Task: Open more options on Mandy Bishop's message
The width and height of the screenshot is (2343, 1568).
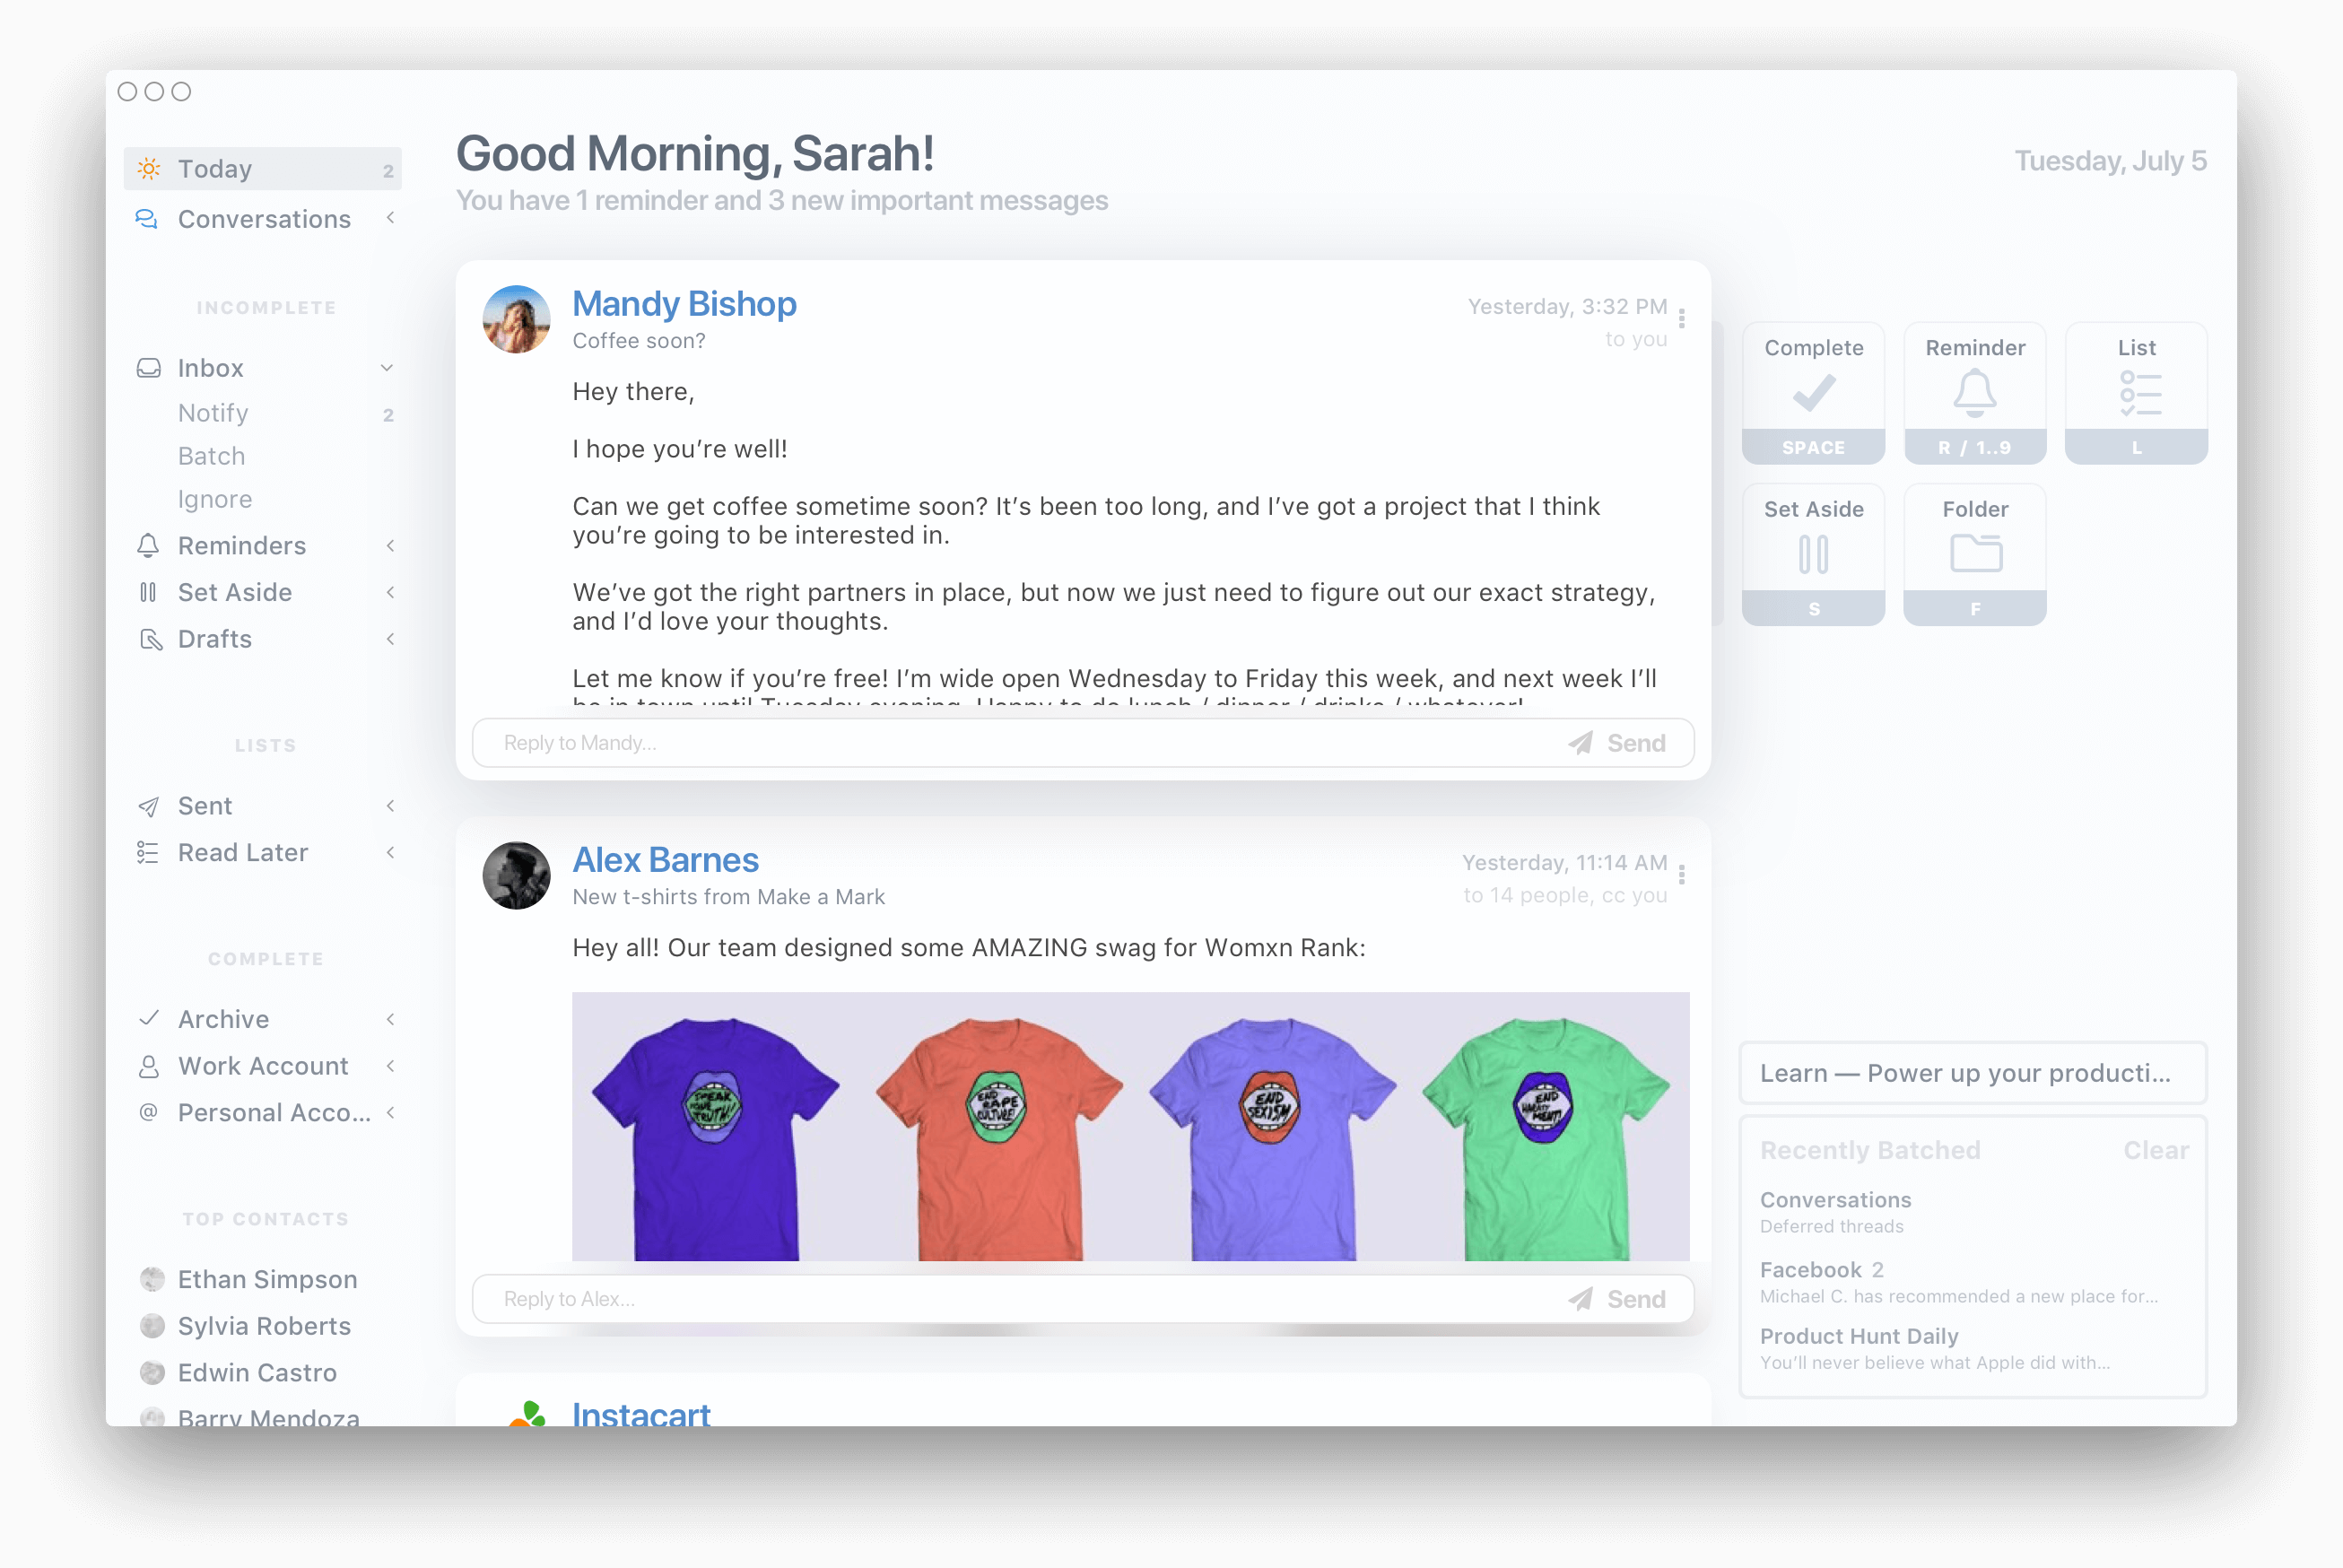Action: pyautogui.click(x=1681, y=318)
